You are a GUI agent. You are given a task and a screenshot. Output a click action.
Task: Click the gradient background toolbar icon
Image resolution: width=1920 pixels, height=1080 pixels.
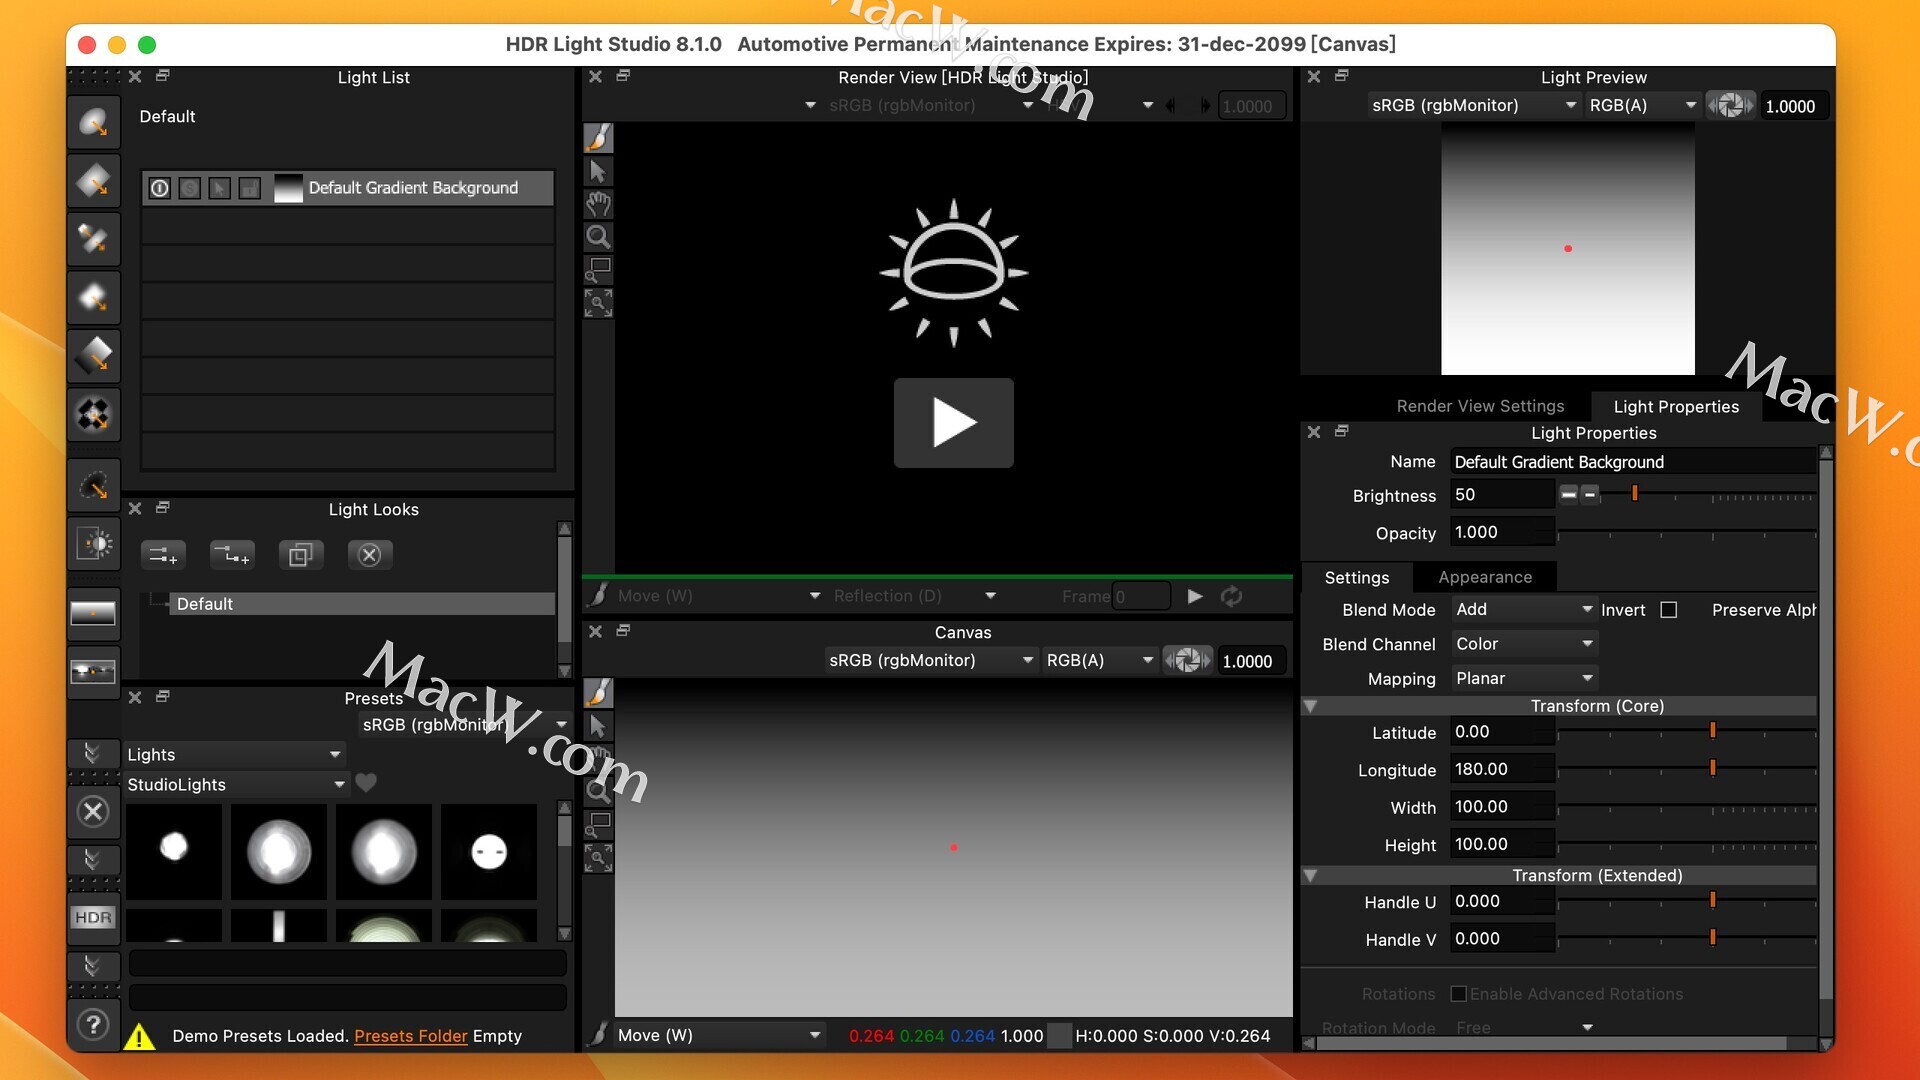point(93,613)
